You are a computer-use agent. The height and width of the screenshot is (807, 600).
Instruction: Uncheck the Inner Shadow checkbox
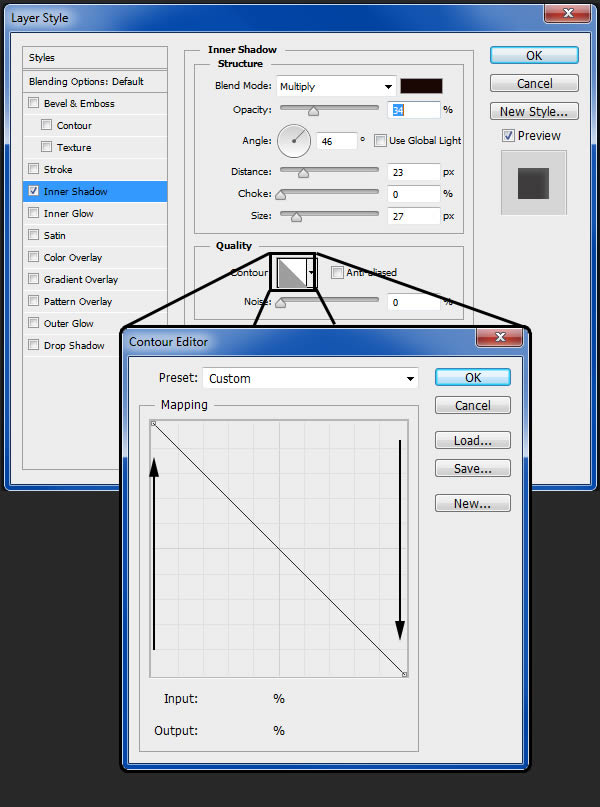tap(33, 190)
